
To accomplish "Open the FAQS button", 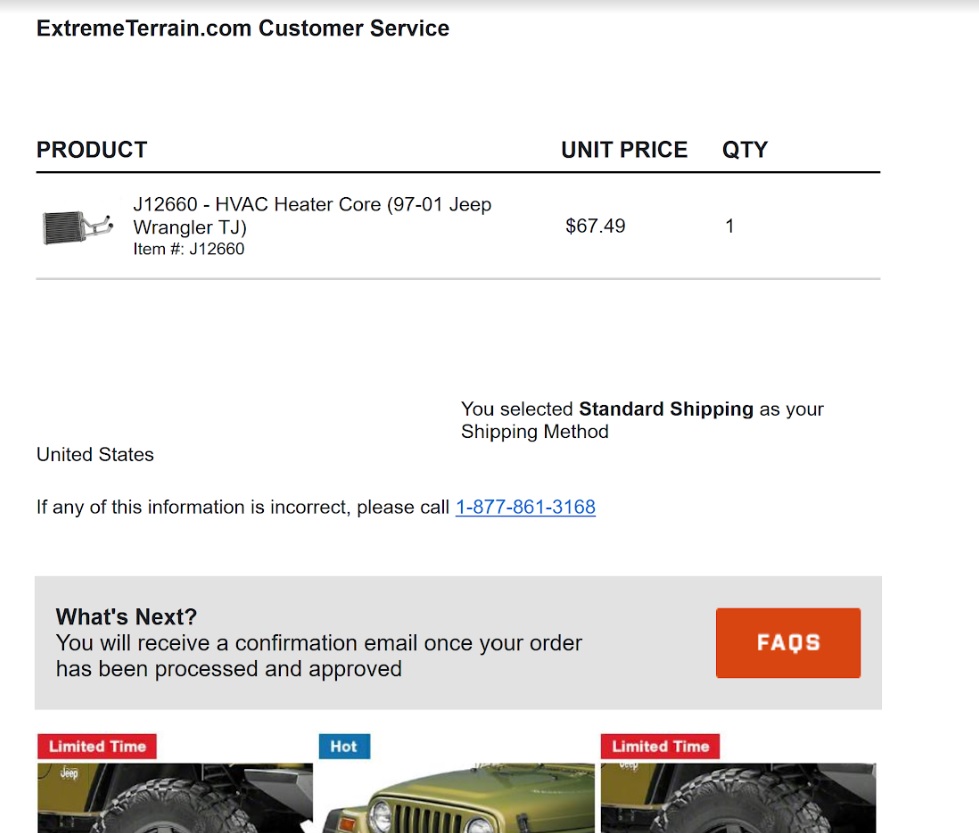I will (x=788, y=643).
